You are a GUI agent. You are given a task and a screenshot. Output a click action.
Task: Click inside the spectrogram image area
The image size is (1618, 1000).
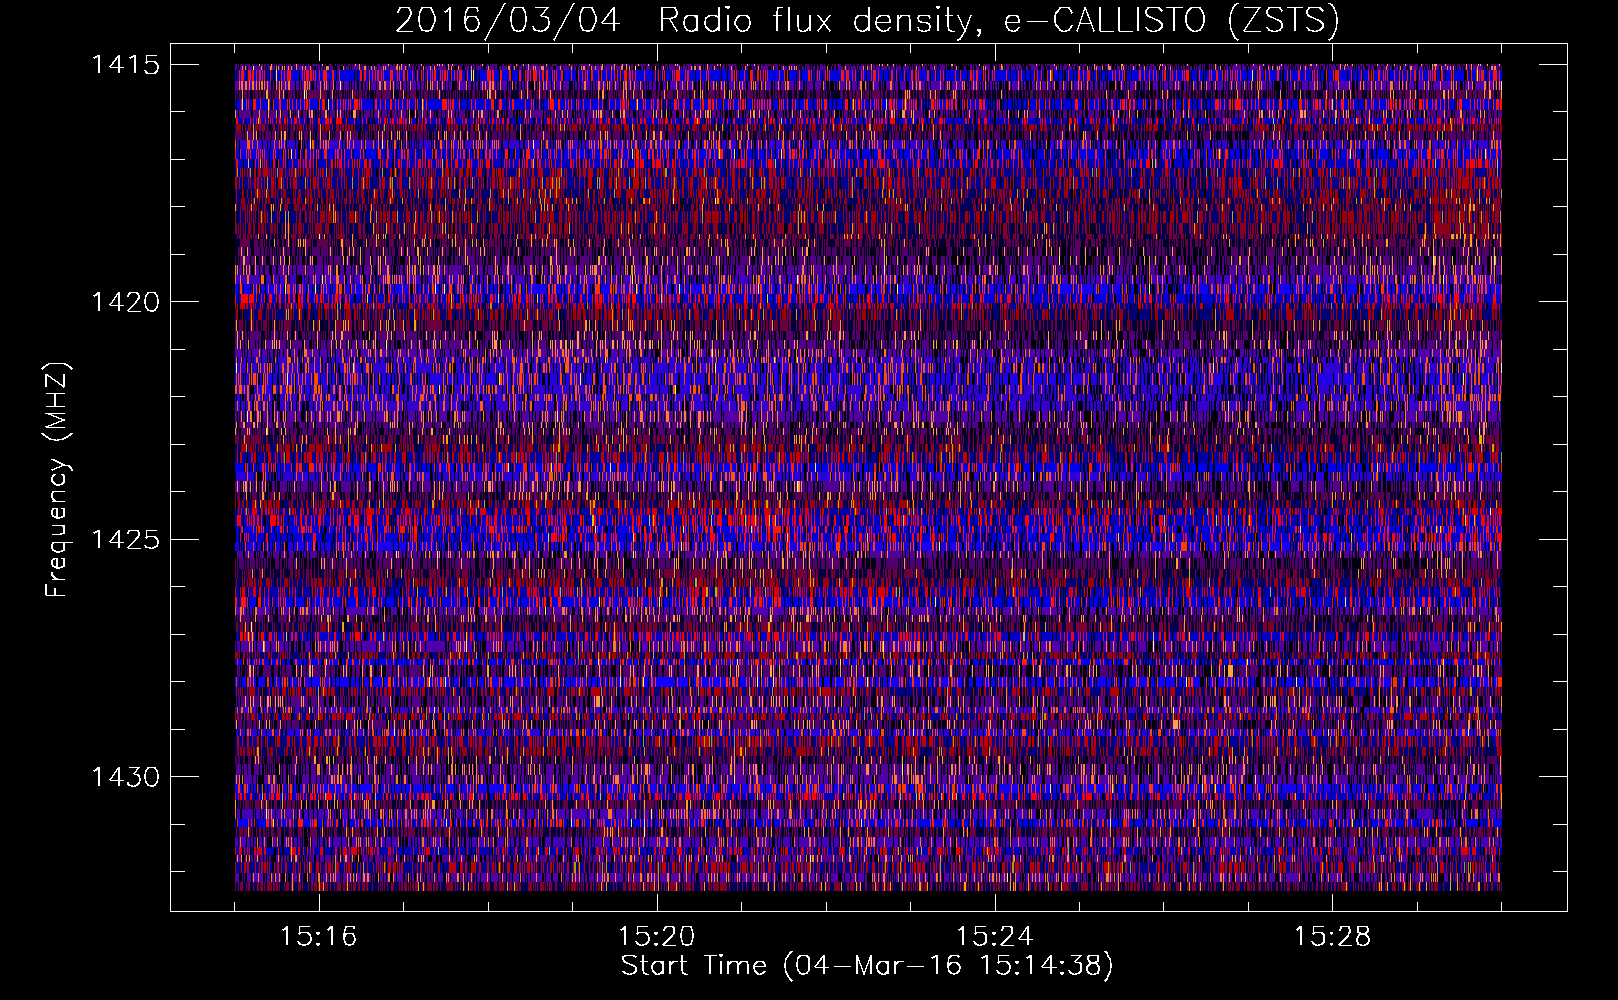(x=868, y=477)
